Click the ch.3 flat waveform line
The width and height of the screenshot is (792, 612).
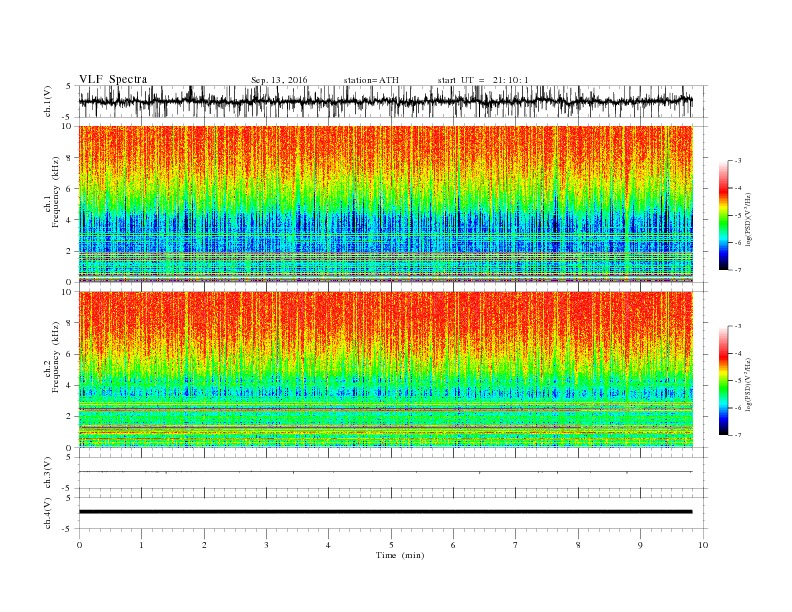386,472
